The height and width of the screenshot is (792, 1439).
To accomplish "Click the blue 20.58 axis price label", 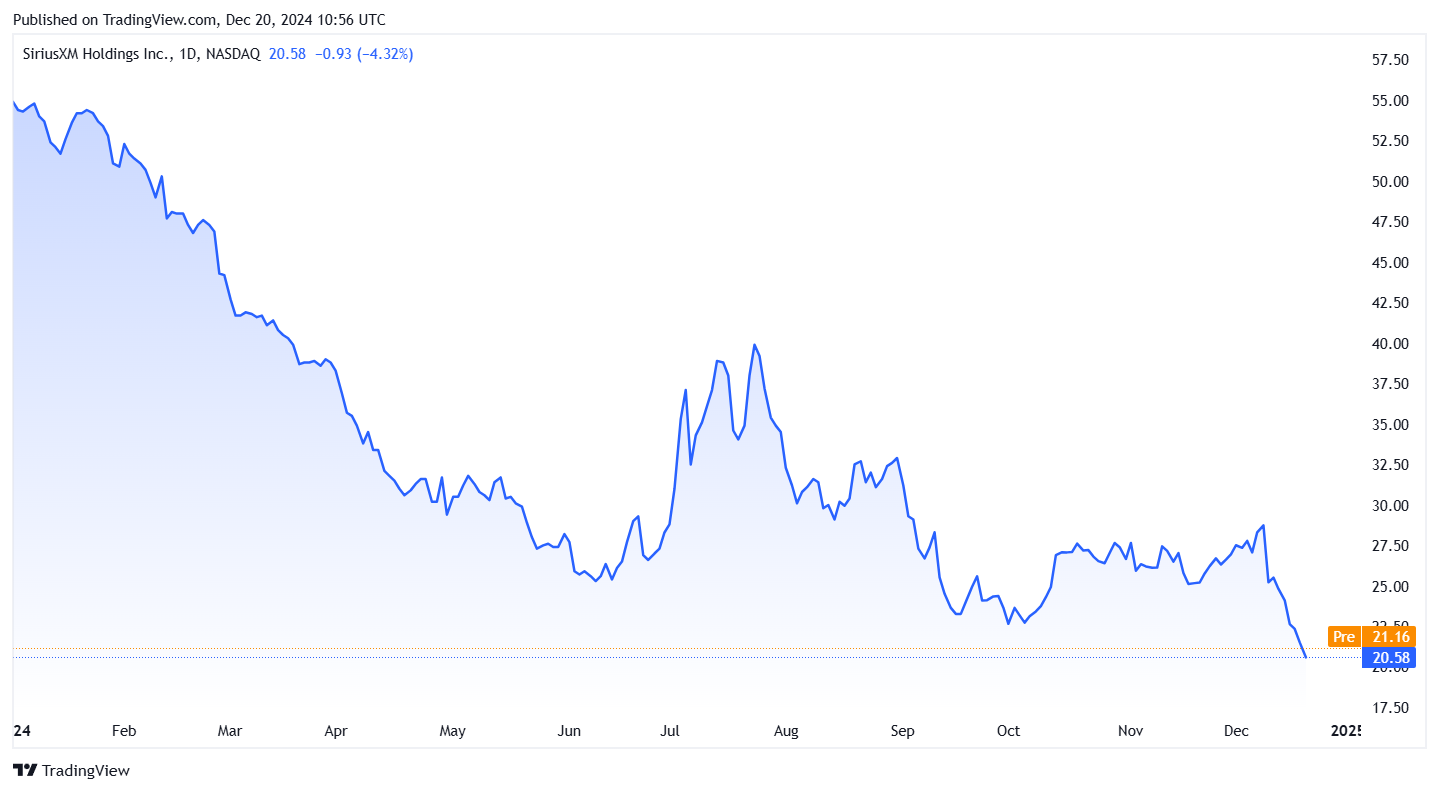I will point(1389,657).
